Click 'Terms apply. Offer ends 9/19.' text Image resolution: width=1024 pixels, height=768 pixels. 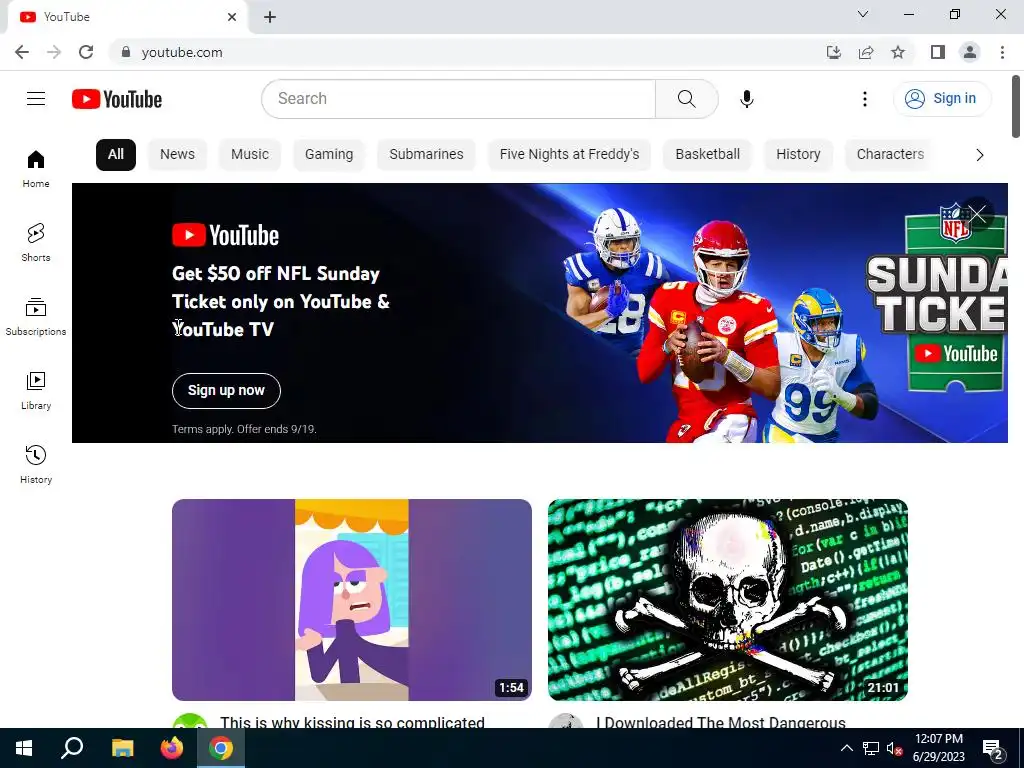(x=244, y=429)
